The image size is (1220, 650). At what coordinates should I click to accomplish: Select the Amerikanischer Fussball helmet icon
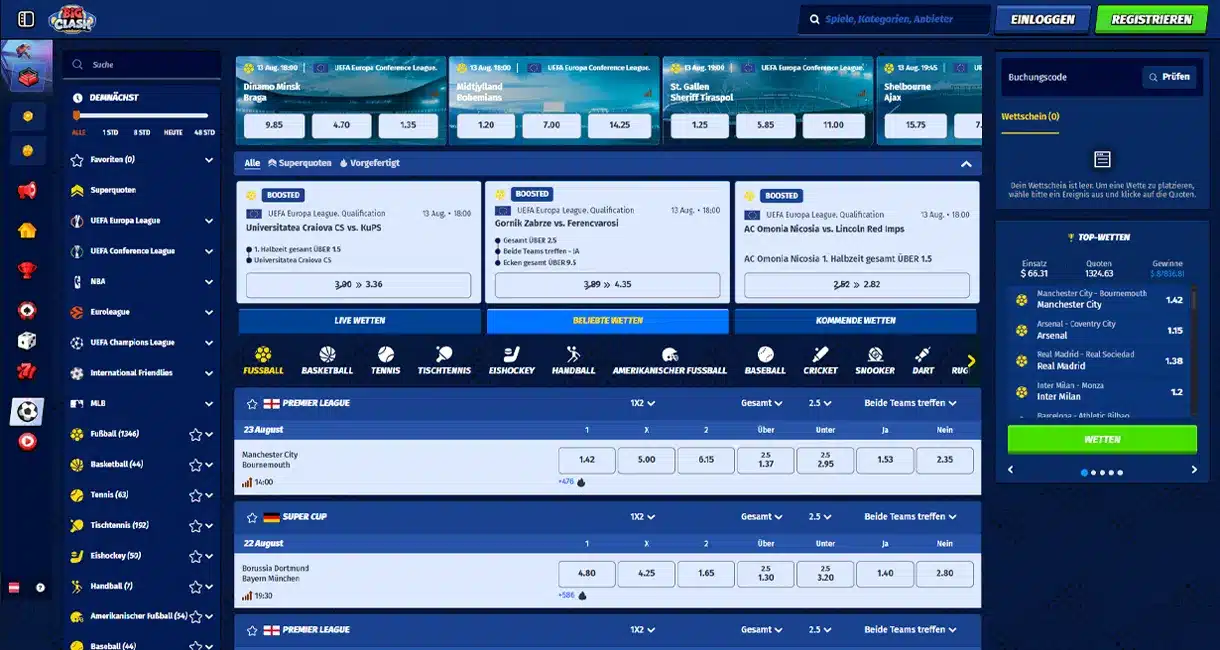coord(670,355)
